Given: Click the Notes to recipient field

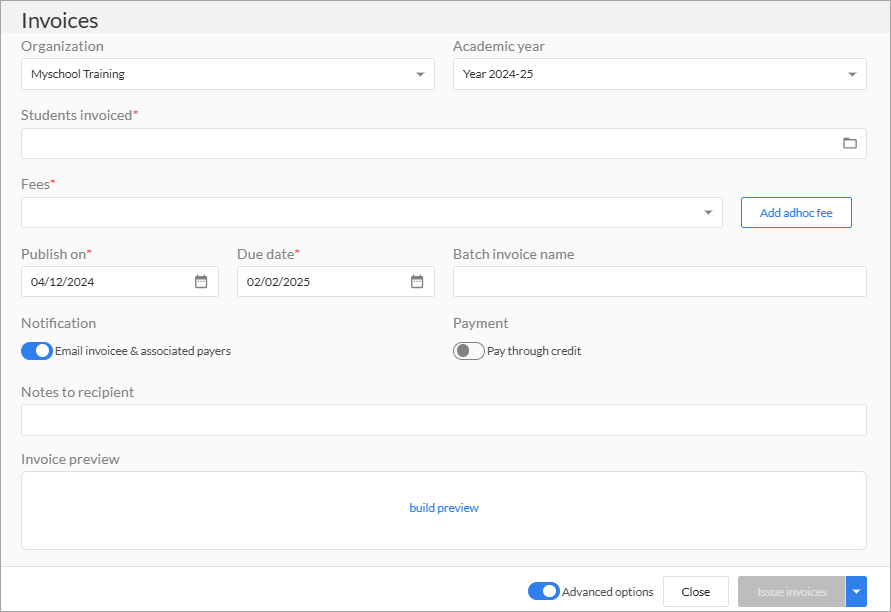Looking at the screenshot, I should (444, 420).
